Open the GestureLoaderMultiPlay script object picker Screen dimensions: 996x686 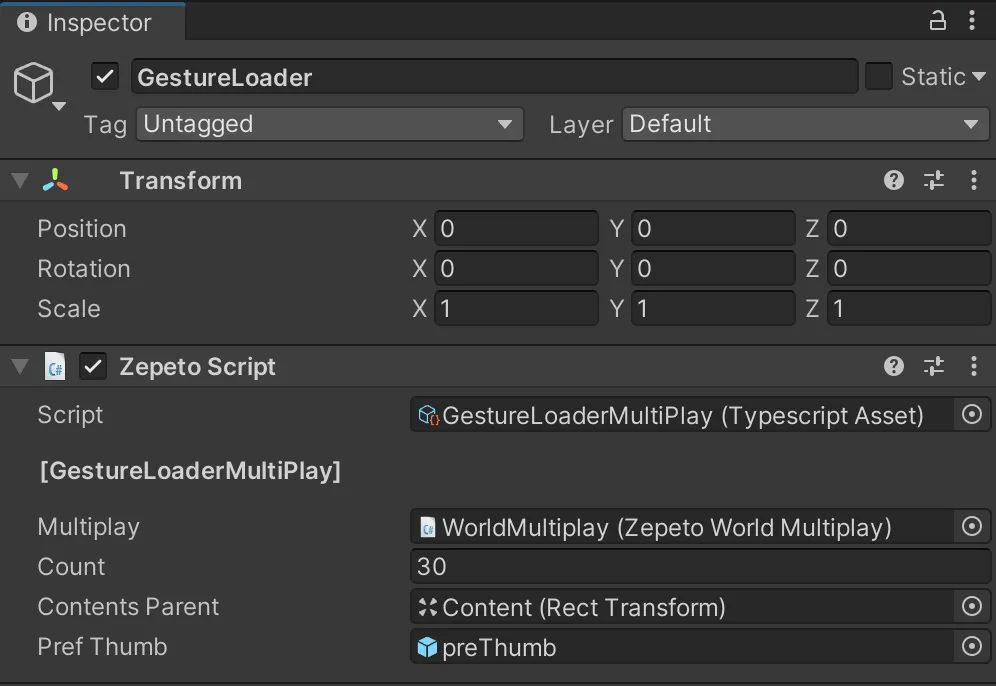972,415
